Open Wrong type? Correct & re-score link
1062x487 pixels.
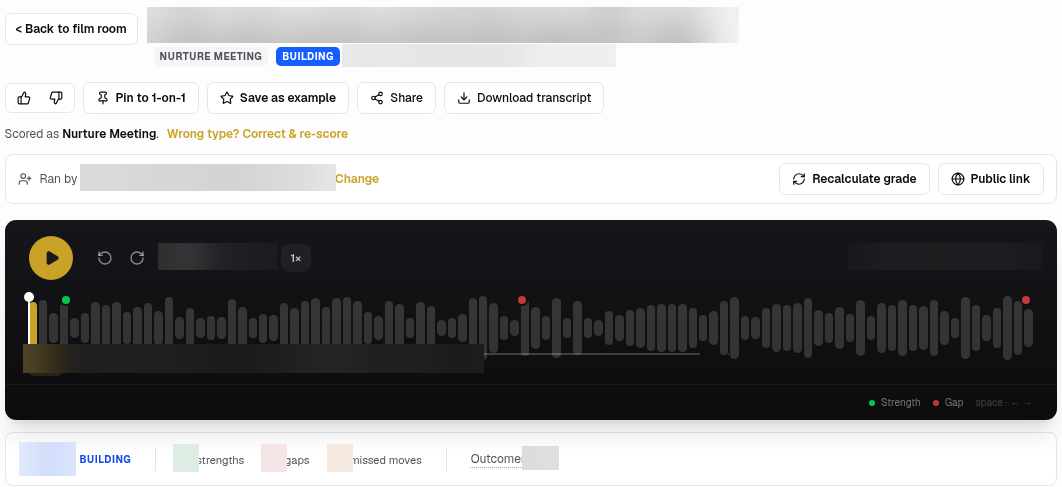[257, 134]
